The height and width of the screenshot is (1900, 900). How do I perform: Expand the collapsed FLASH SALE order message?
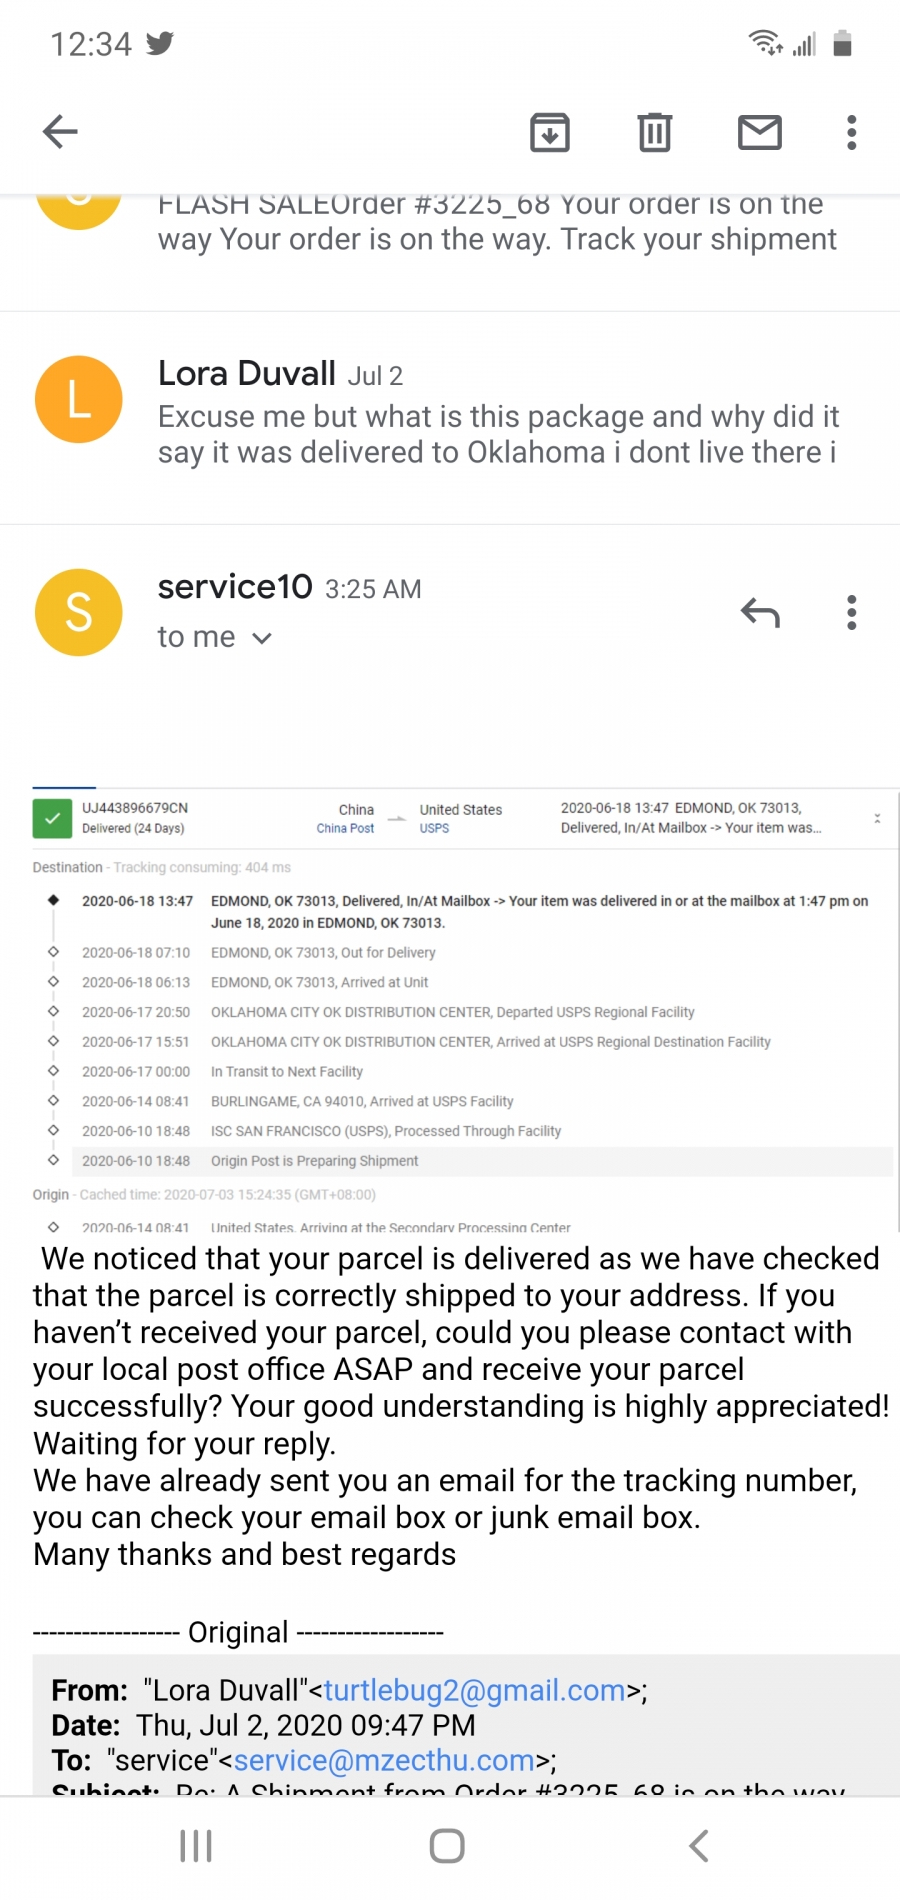[x=450, y=251]
